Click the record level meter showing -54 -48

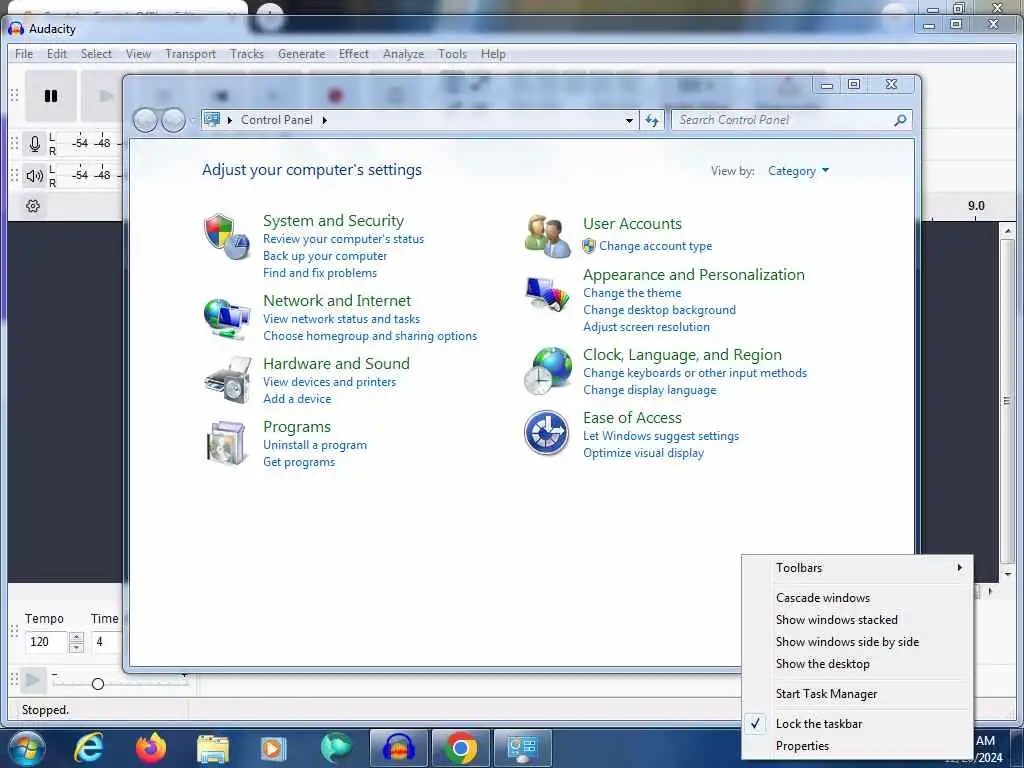89,143
